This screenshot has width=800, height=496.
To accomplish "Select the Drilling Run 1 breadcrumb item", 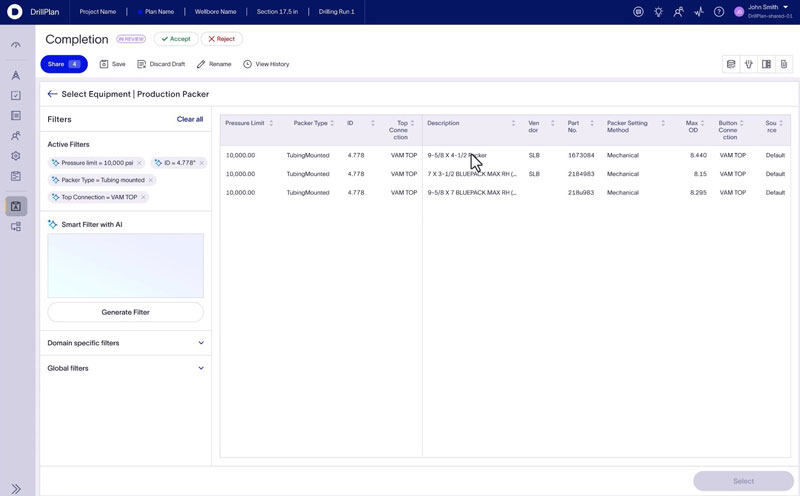I will tap(336, 12).
